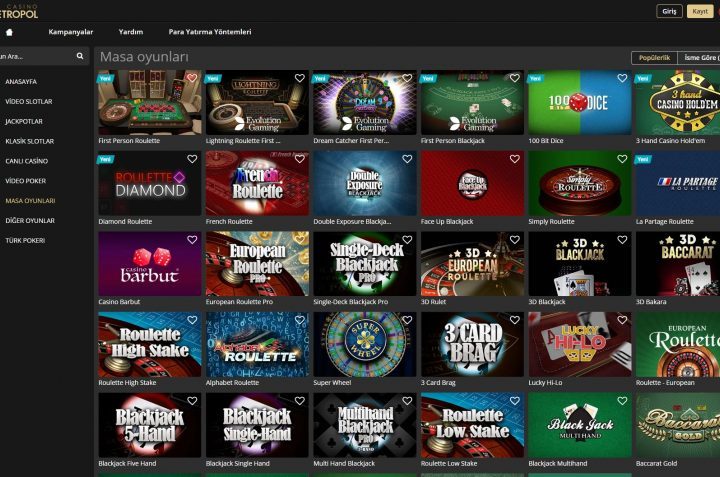Select DİĞER OYUNLAR in sidebar

(30, 221)
